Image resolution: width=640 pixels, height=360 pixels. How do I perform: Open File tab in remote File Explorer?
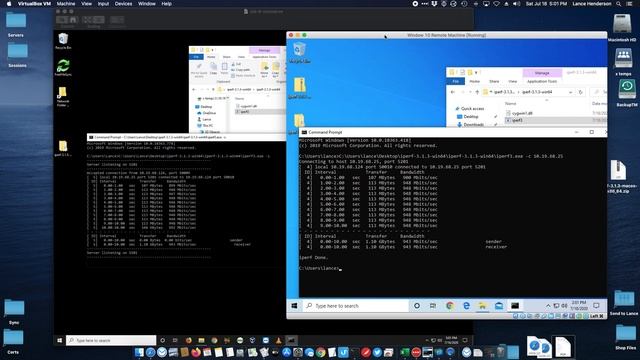[x=456, y=81]
